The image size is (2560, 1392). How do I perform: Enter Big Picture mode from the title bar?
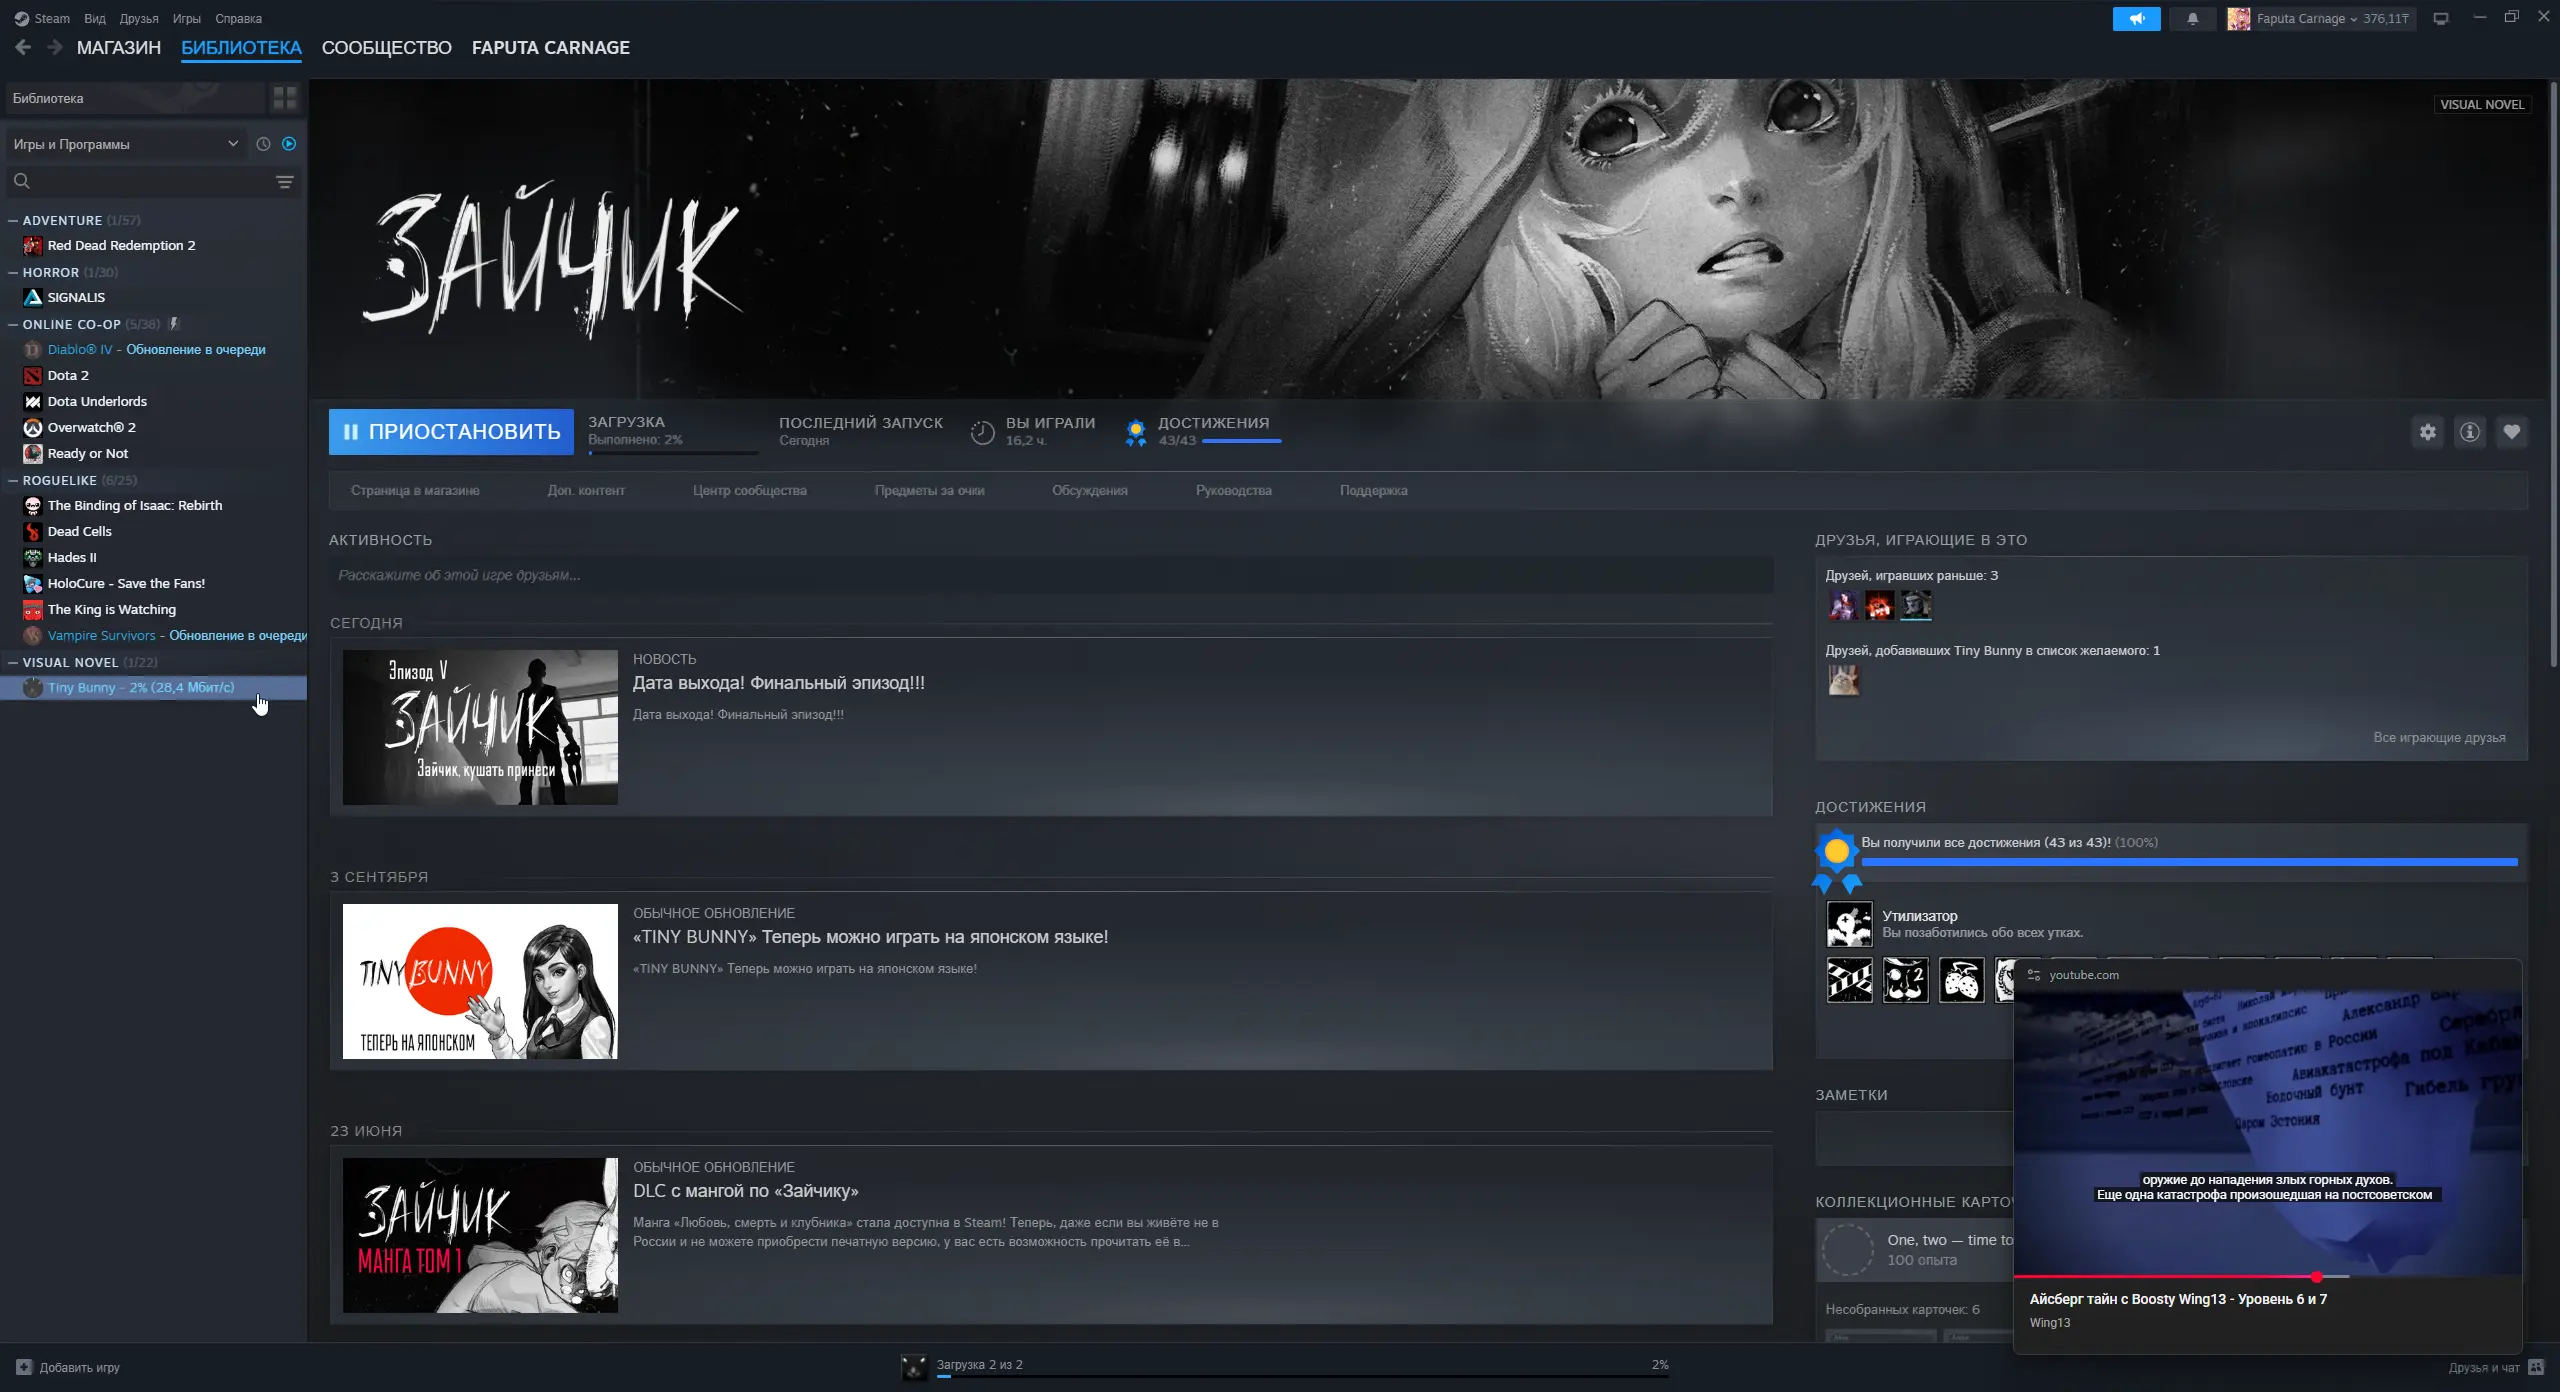point(2441,19)
